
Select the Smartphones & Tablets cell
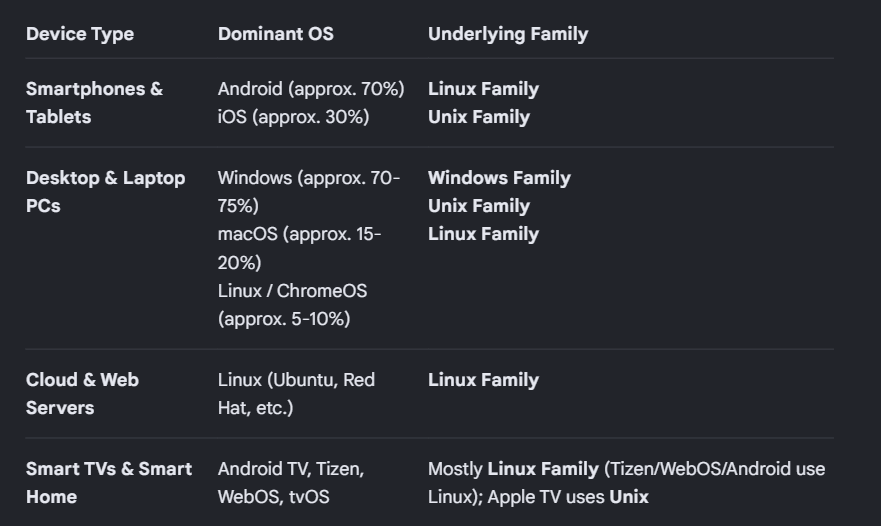tap(94, 103)
